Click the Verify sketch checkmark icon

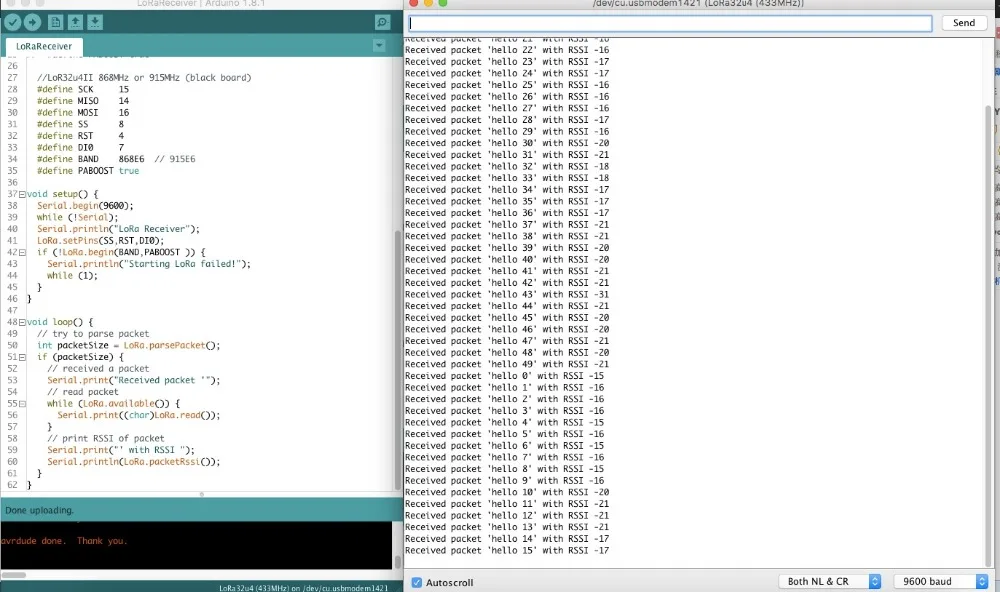[x=12, y=22]
